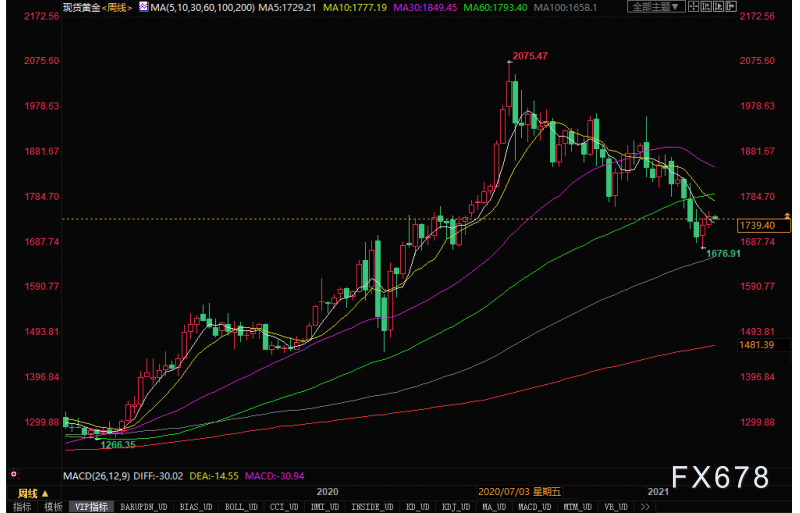Click 1590.77 on the left price axis

tap(42, 286)
